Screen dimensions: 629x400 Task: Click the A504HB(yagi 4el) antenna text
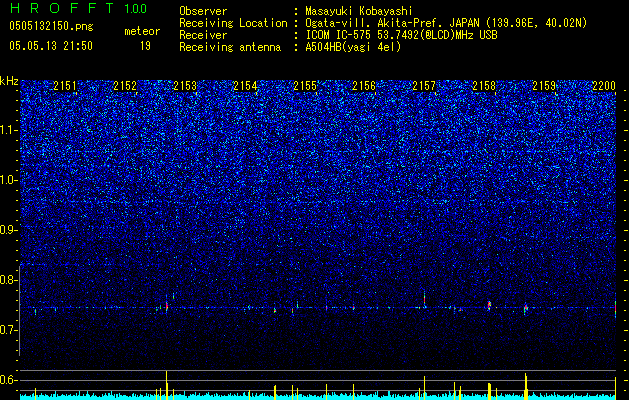(353, 47)
